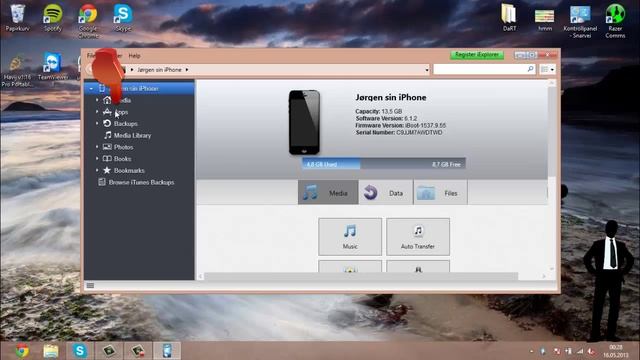Click the iPhone device image
This screenshot has width=640, height=360.
tap(304, 122)
